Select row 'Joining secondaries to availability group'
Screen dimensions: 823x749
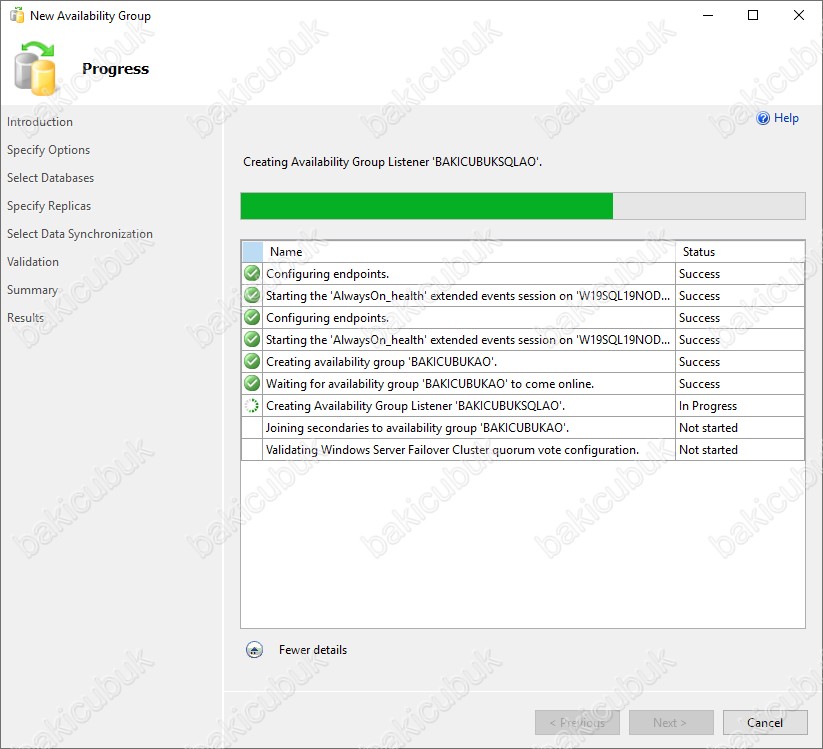click(523, 428)
